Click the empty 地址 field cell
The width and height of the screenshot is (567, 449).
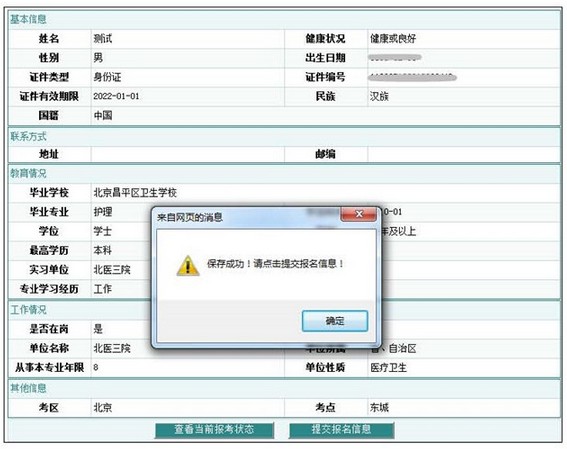(x=188, y=154)
